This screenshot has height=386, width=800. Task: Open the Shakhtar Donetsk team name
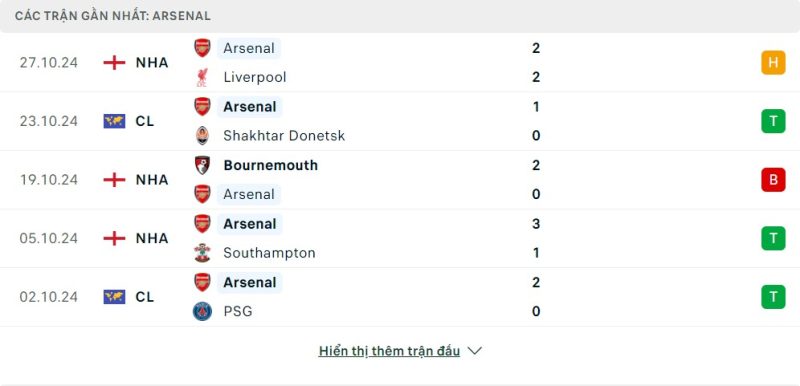(x=284, y=136)
